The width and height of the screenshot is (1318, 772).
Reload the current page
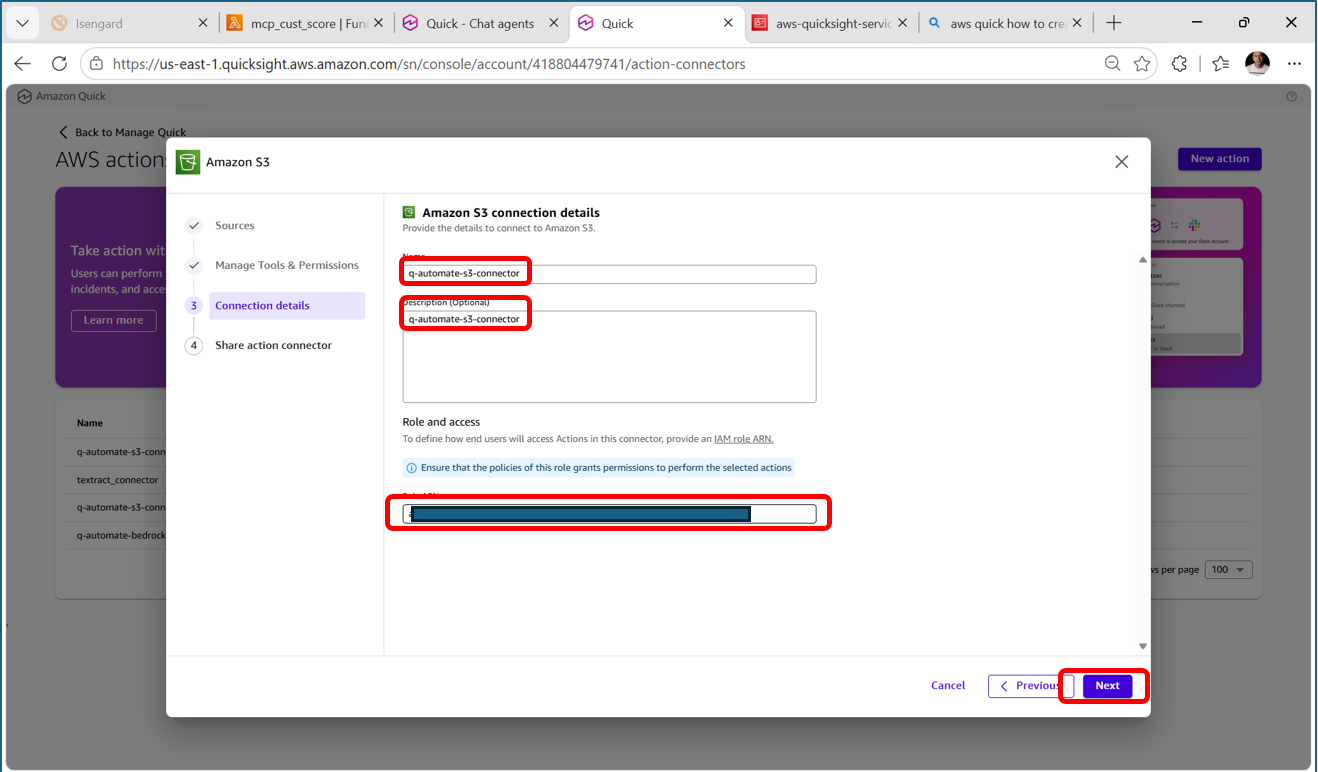tap(59, 64)
